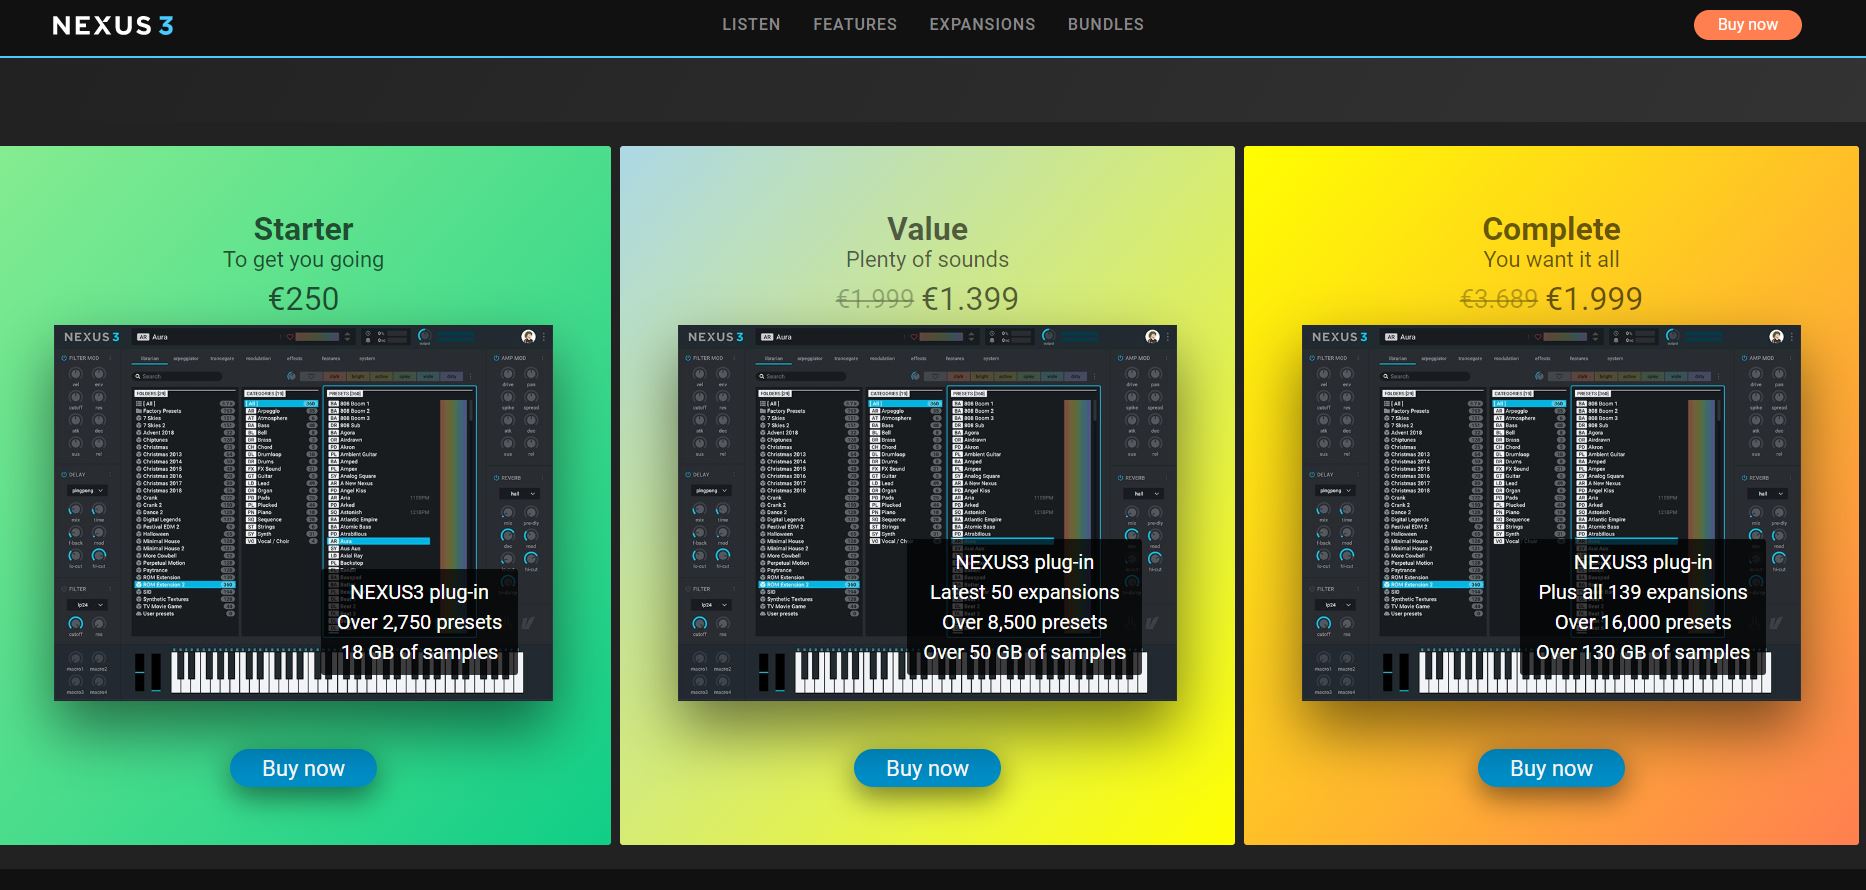This screenshot has height=890, width=1866.
Task: Click 'NEXUS3 plug-in' text in Value card
Action: [x=1024, y=562]
